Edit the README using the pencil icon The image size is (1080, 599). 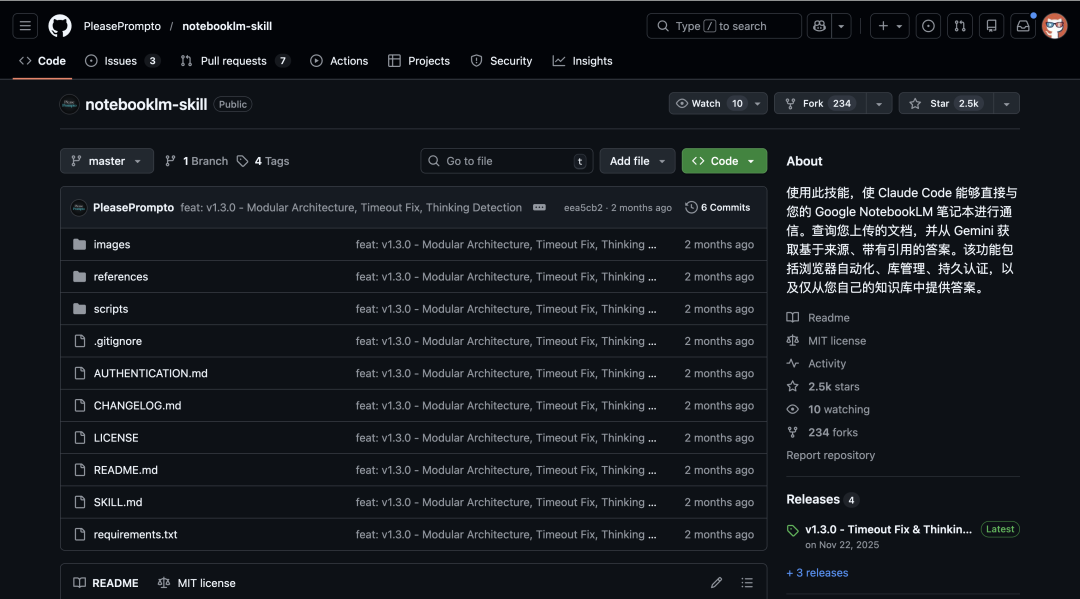716,582
